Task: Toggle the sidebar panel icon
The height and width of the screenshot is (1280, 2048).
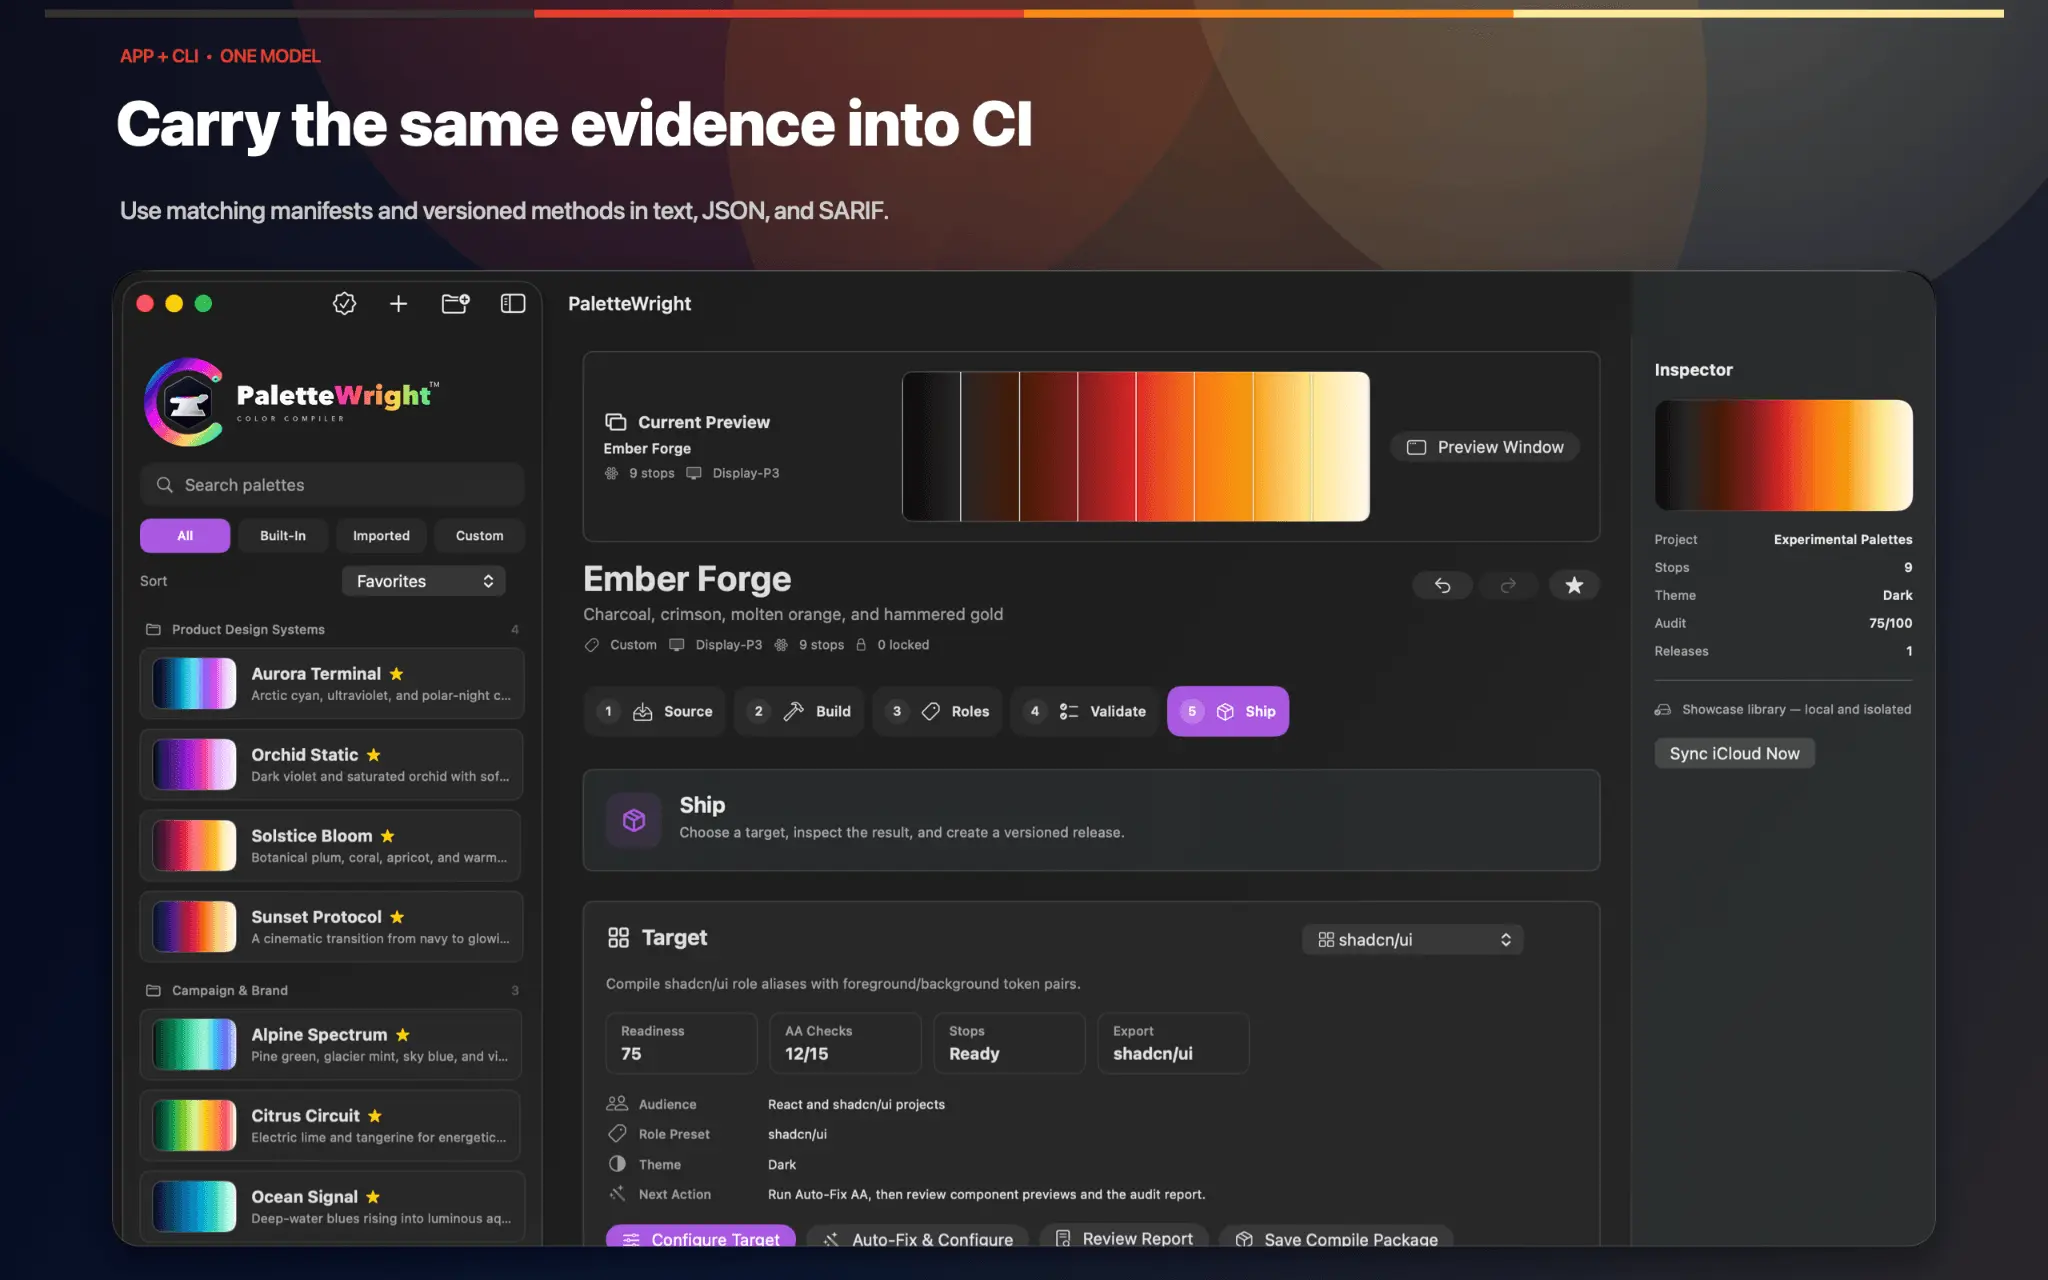Action: tap(513, 303)
